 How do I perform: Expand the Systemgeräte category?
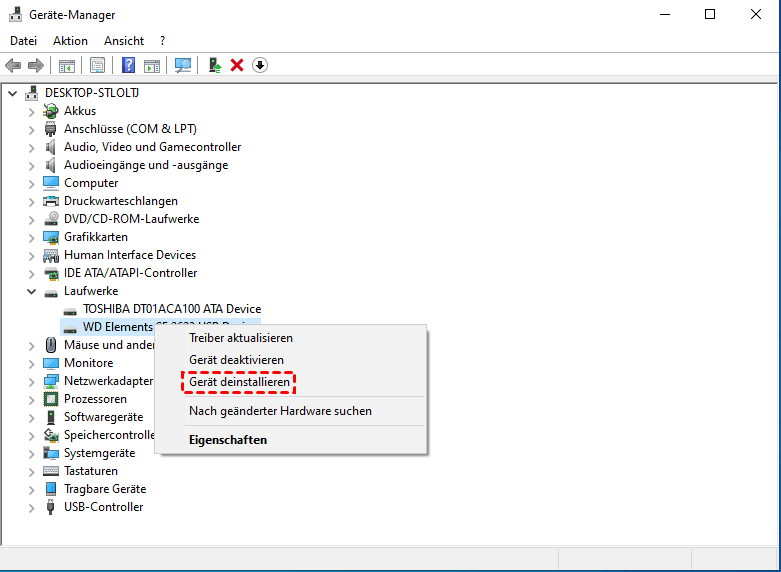31,454
